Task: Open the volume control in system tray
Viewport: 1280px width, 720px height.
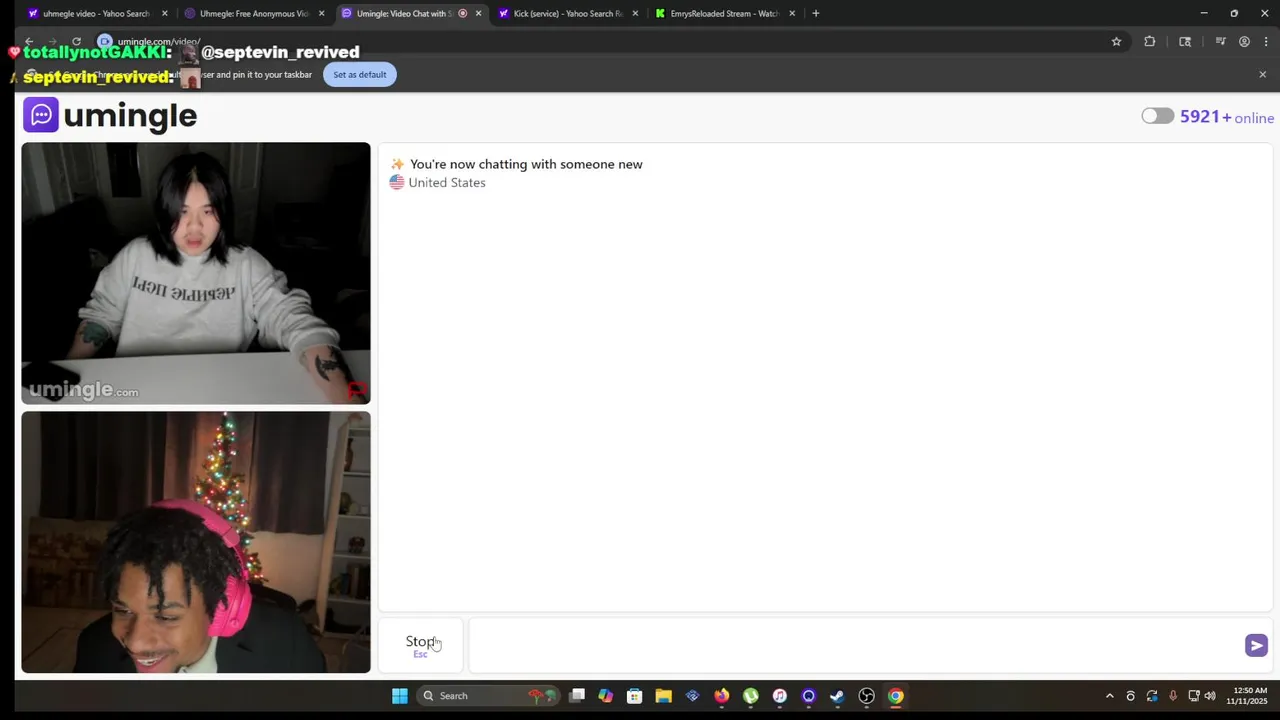Action: (x=1210, y=696)
